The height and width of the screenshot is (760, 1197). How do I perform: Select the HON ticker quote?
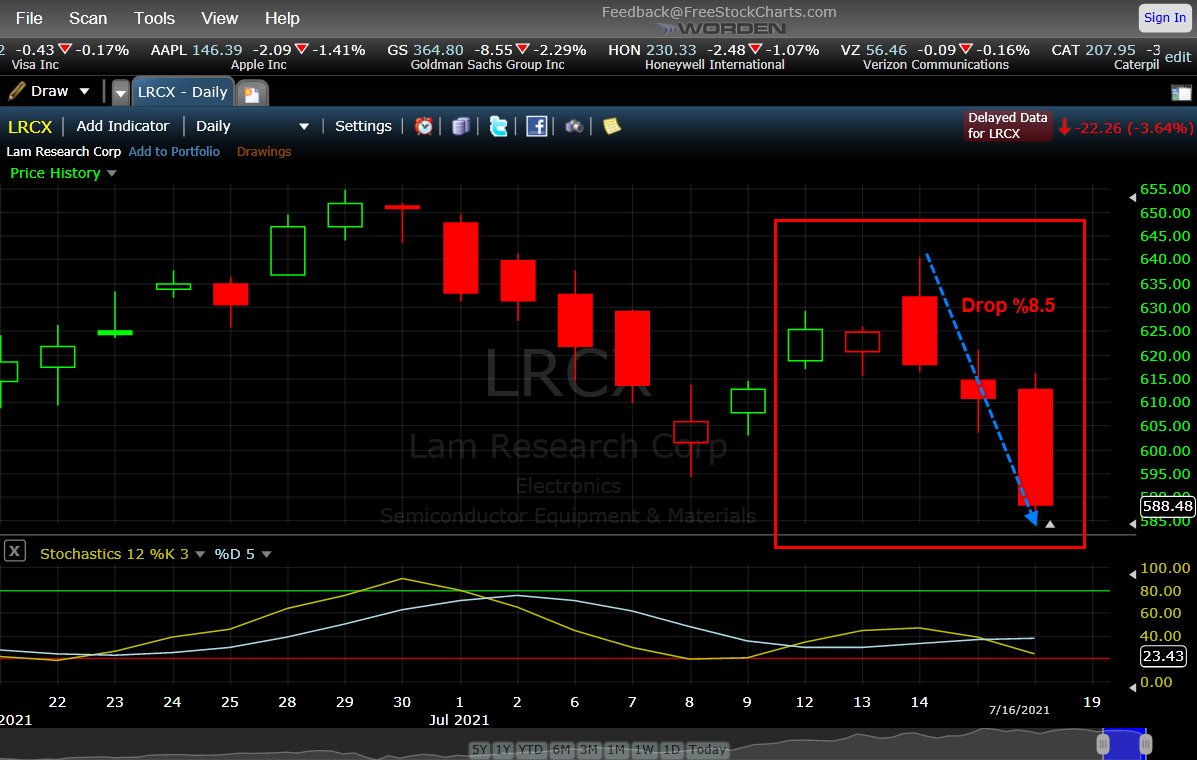click(x=714, y=56)
